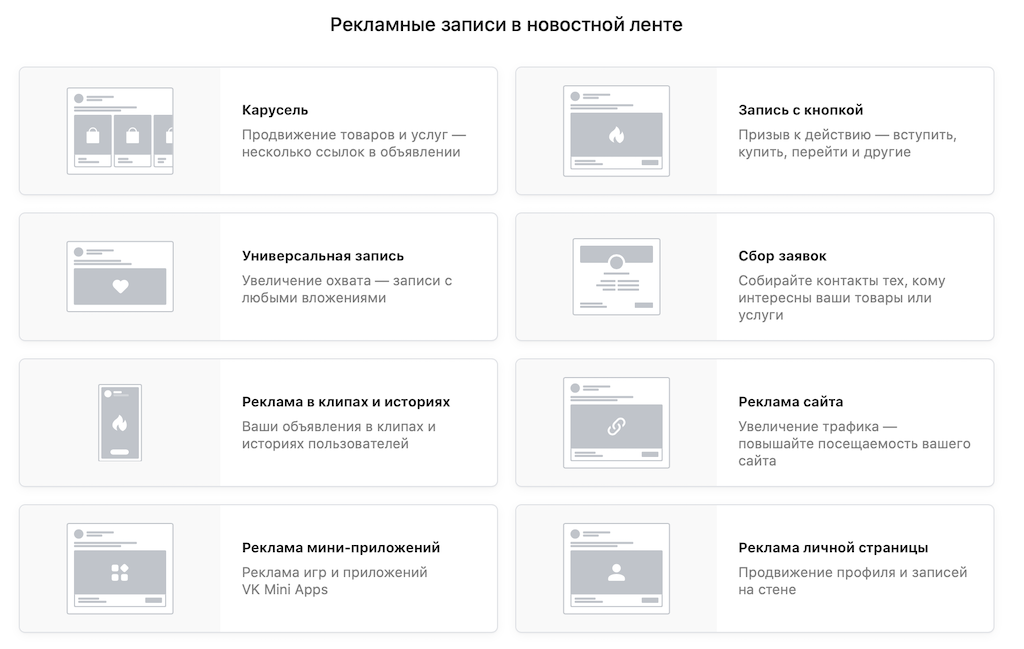The image size is (1024, 649).
Task: Click the person icon on Реклама личной страницы
Action: coord(617,572)
